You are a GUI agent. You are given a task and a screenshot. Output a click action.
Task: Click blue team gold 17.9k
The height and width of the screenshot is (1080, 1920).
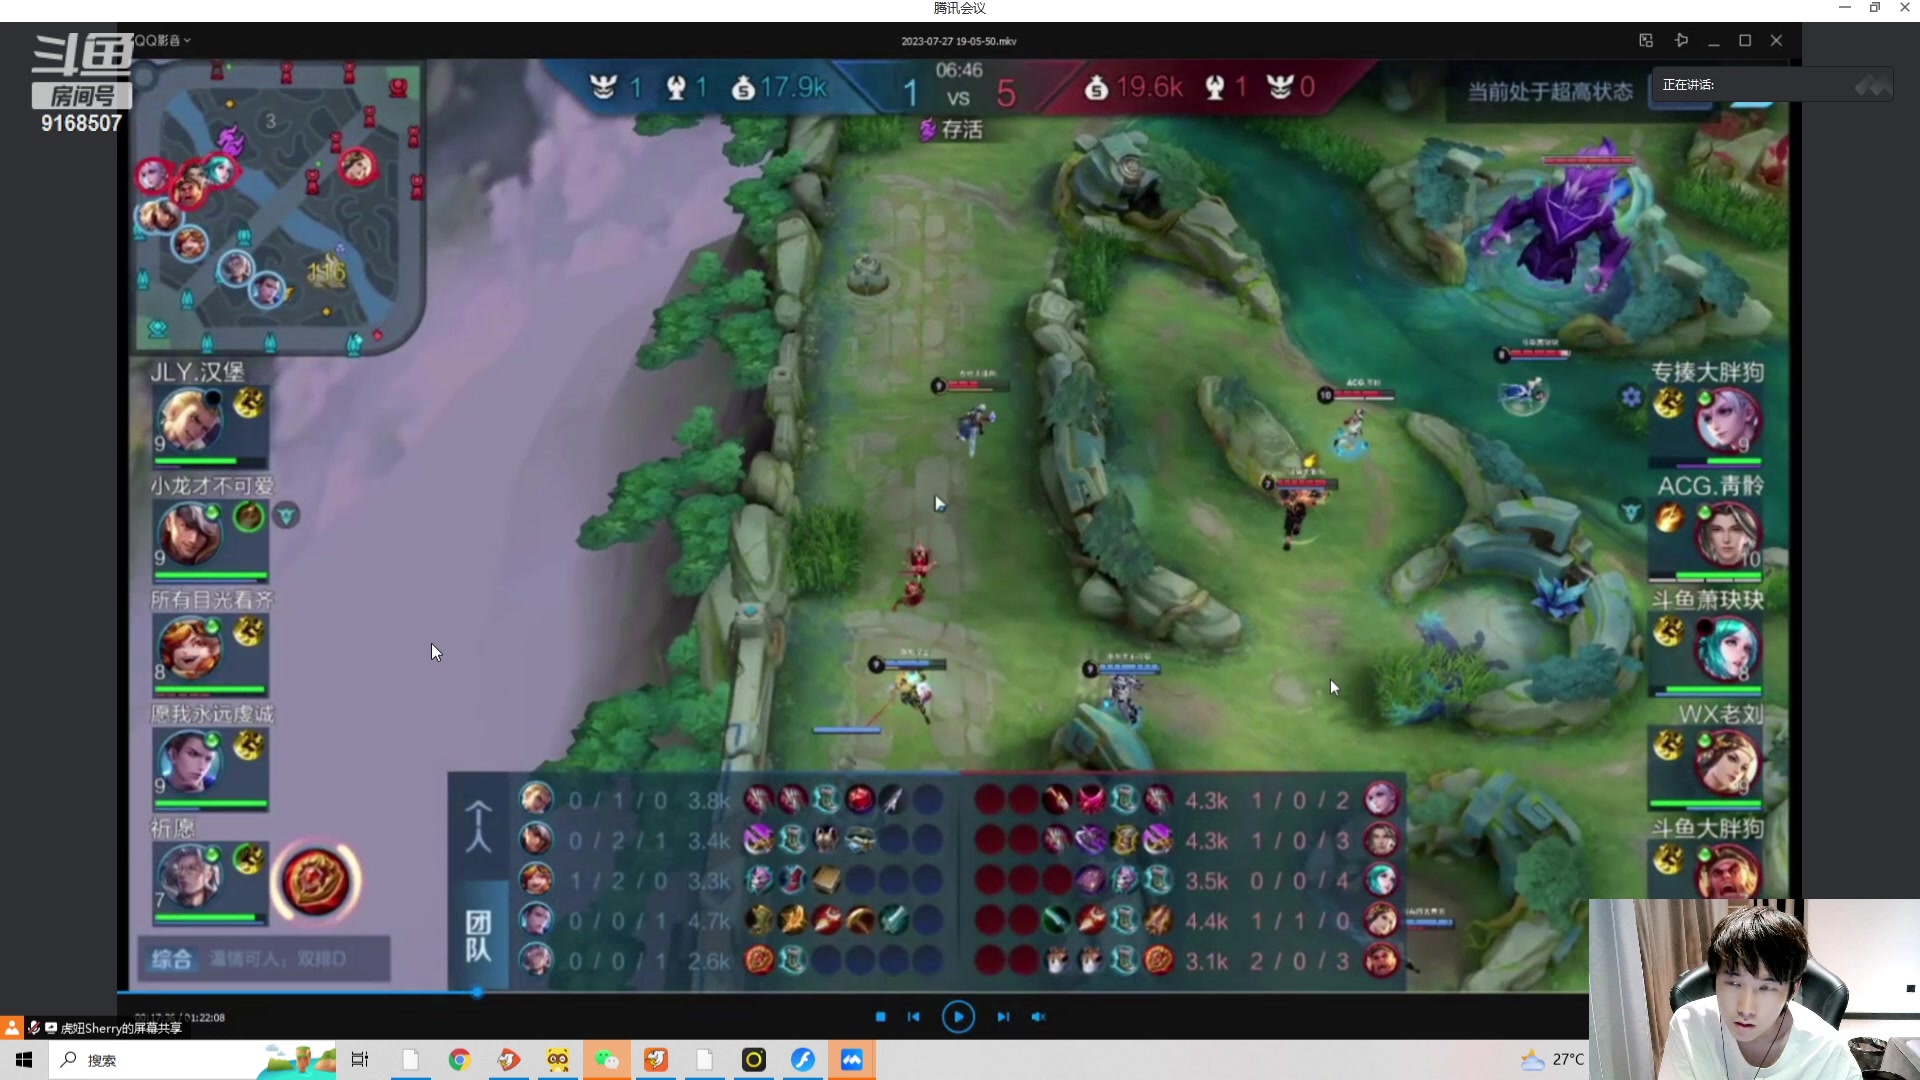[779, 88]
